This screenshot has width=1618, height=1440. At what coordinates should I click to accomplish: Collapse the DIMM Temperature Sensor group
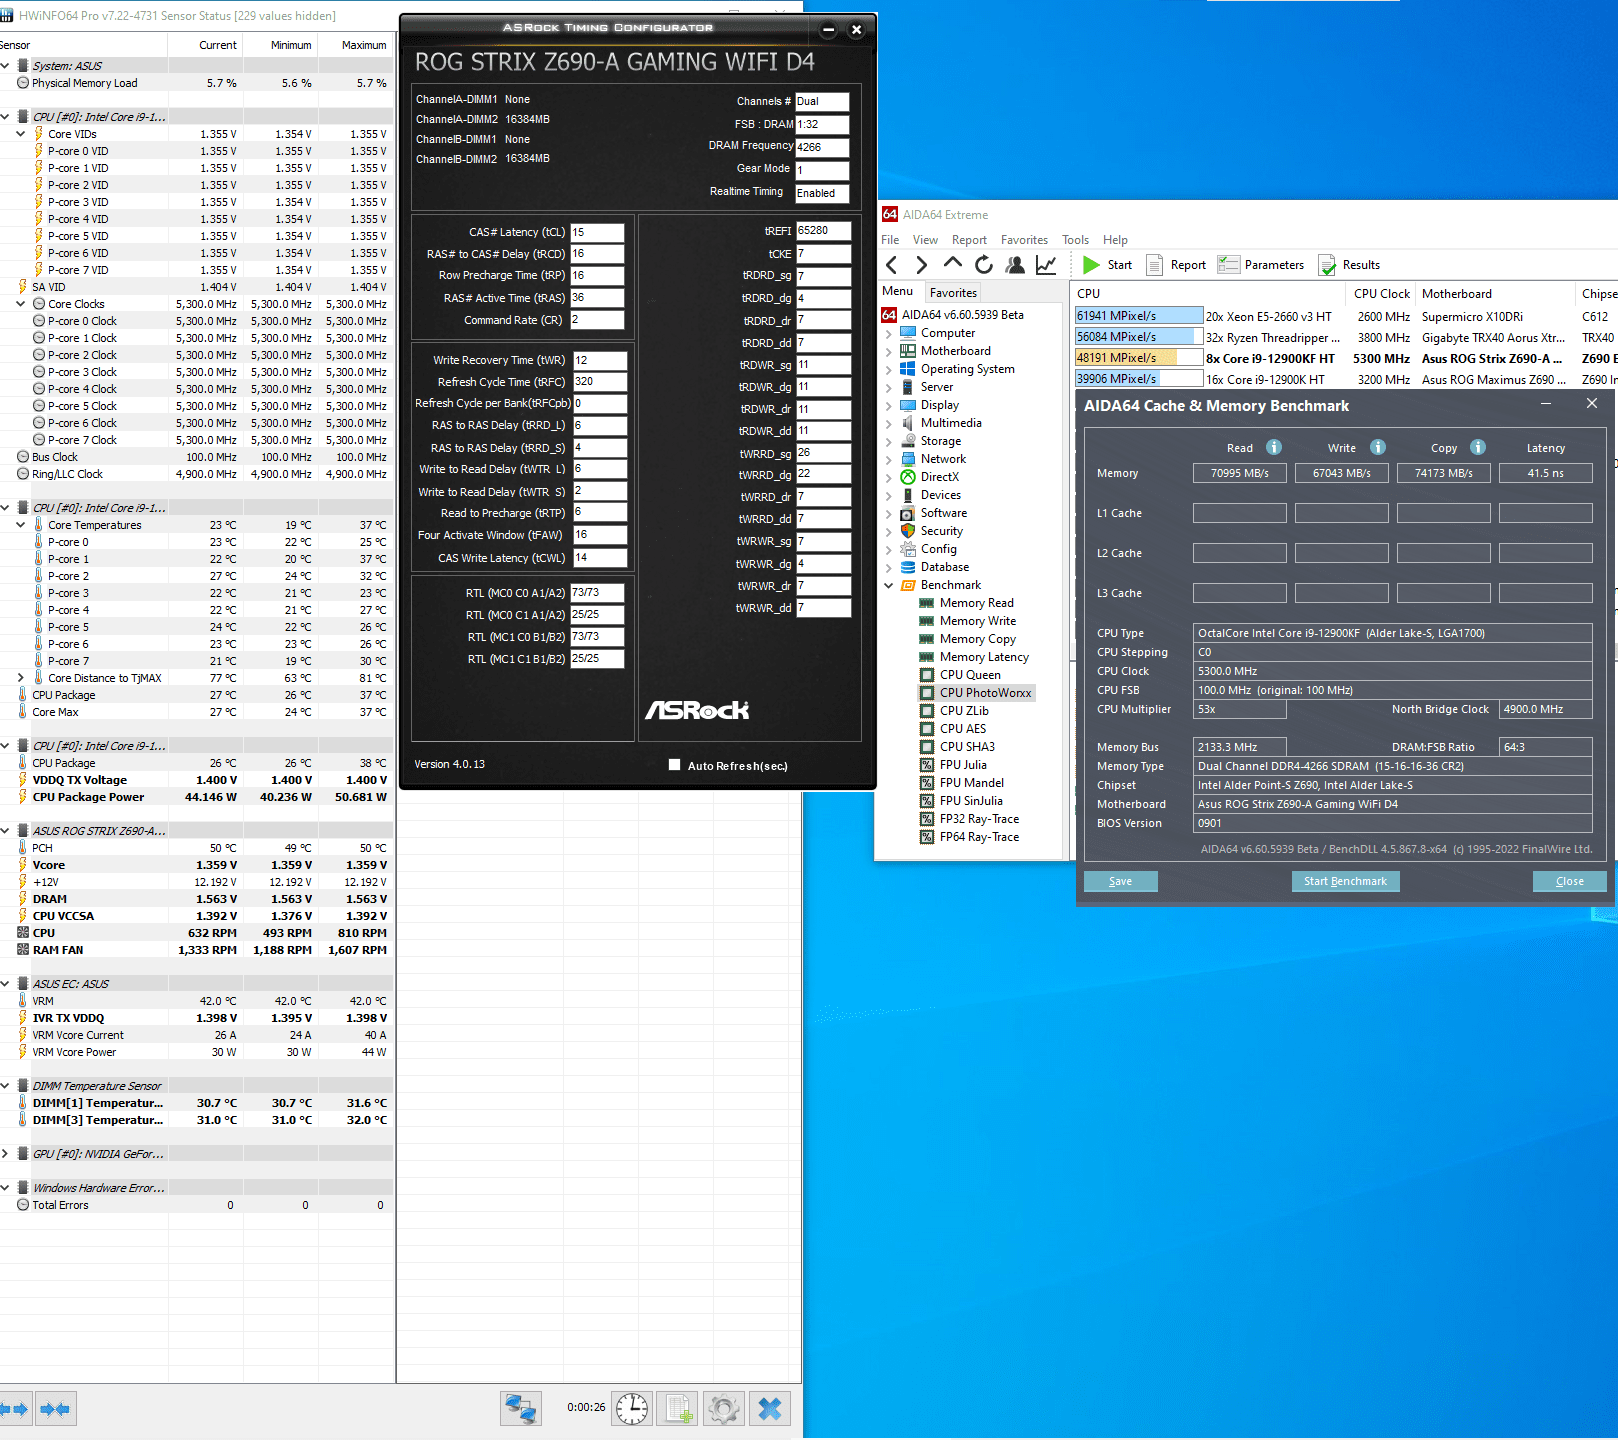pos(5,1086)
